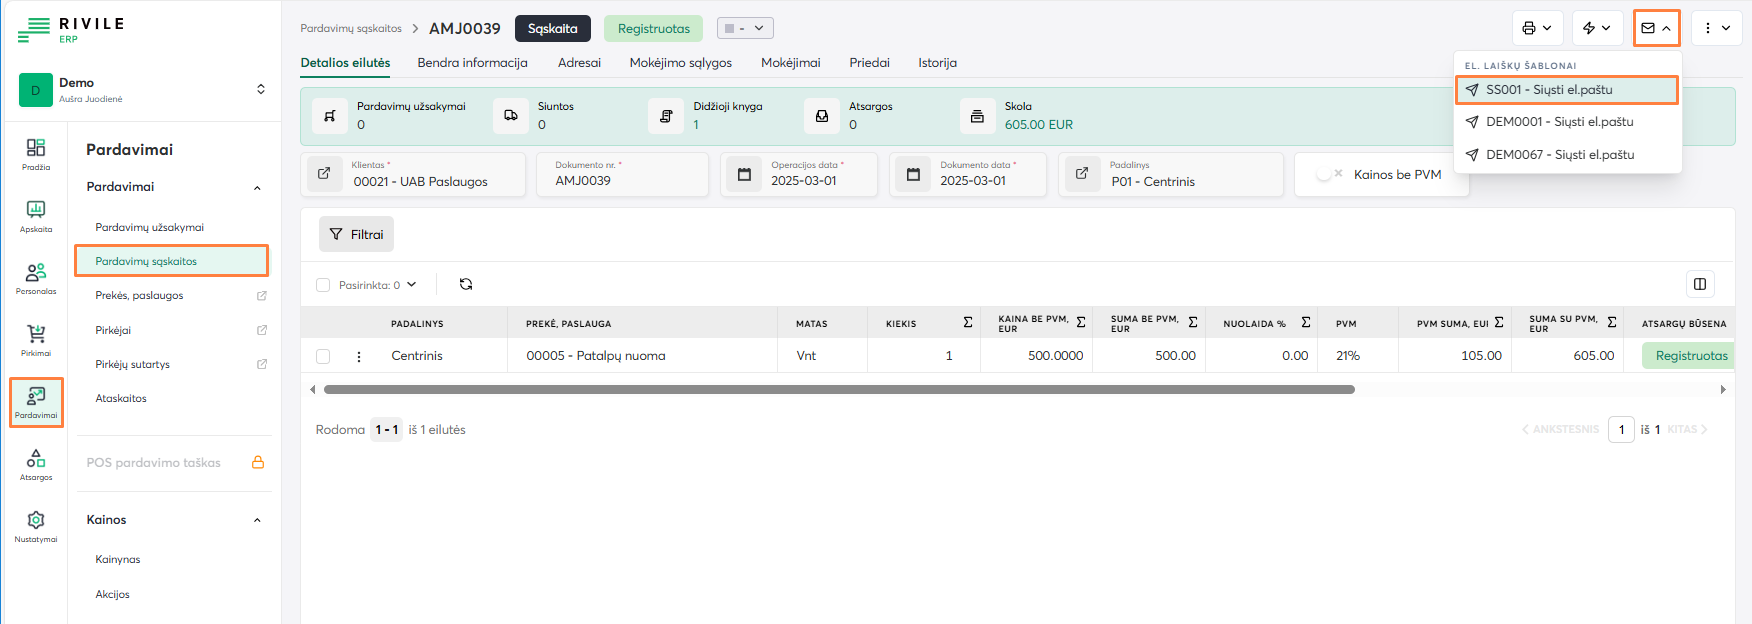
Task: Expand the Demo company switcher
Action: (x=261, y=89)
